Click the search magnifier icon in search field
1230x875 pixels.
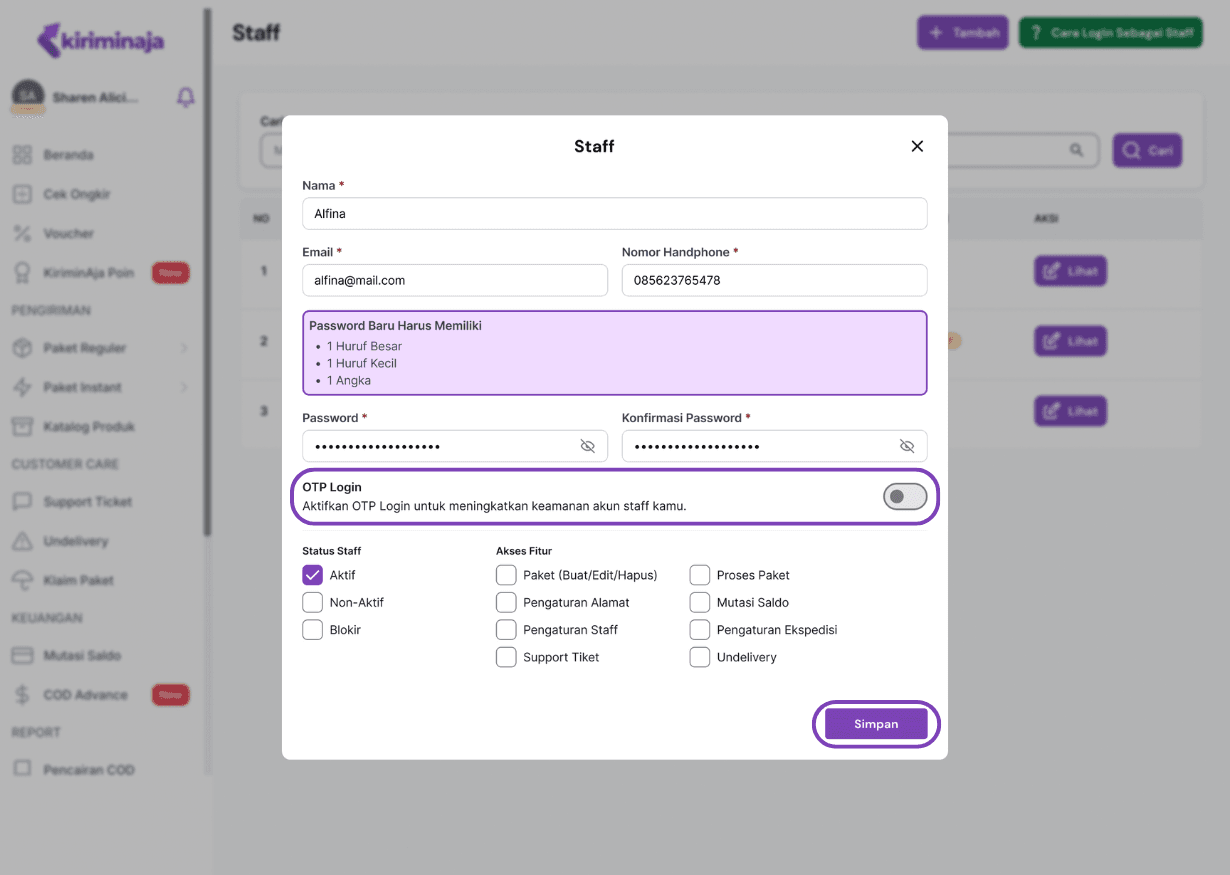click(x=1077, y=150)
